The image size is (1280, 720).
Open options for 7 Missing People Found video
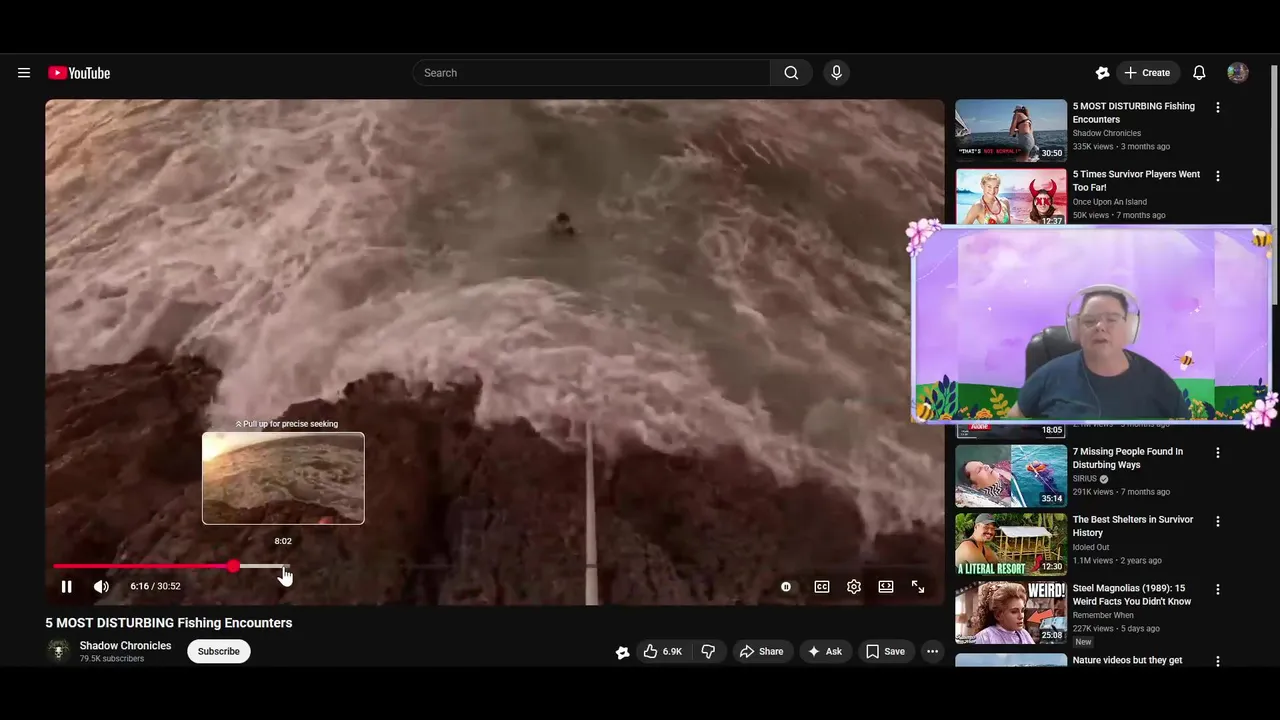[1217, 452]
